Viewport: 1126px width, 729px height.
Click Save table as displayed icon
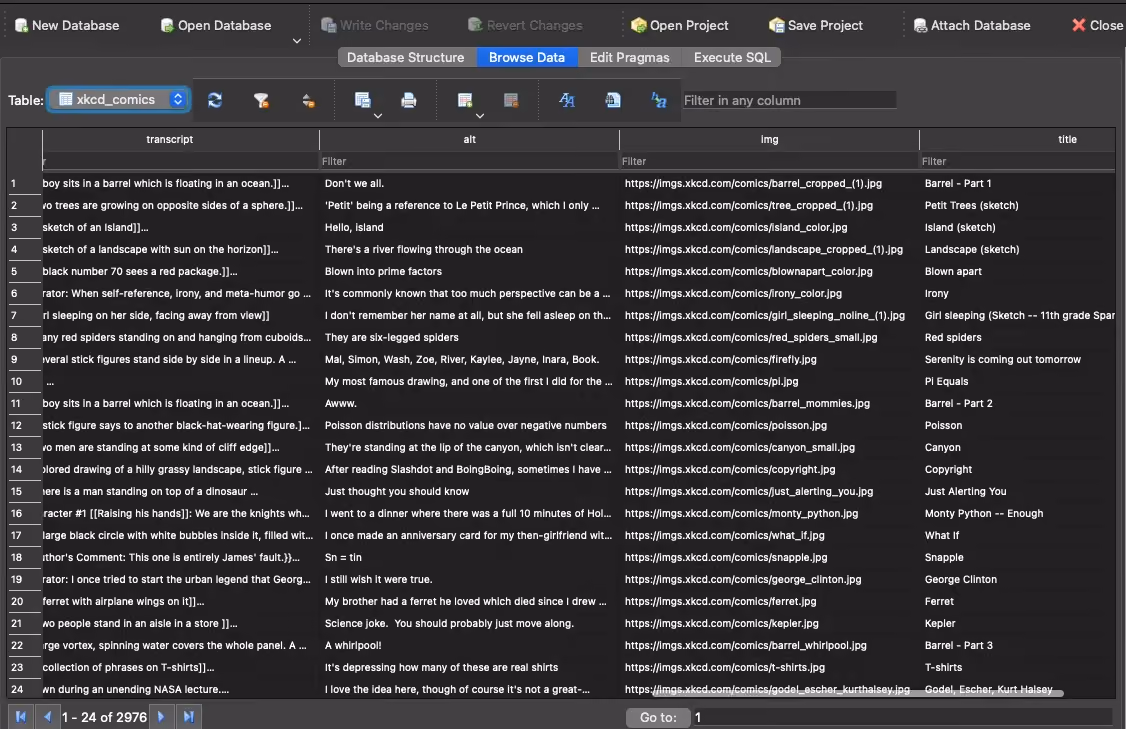point(363,101)
